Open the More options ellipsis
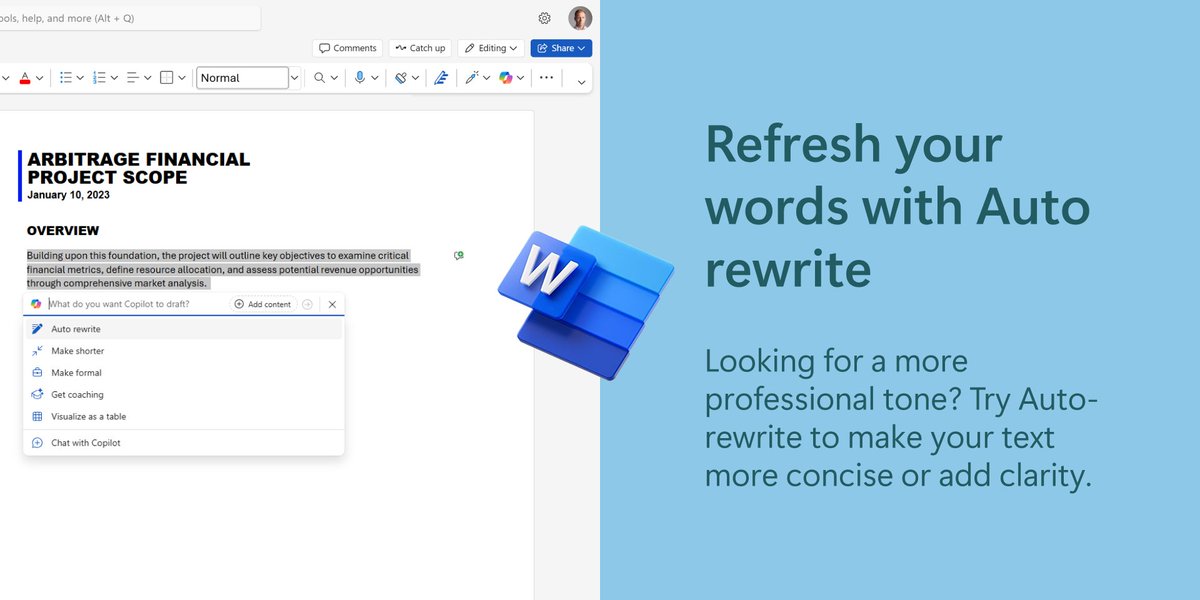This screenshot has width=1200, height=600. click(x=546, y=77)
